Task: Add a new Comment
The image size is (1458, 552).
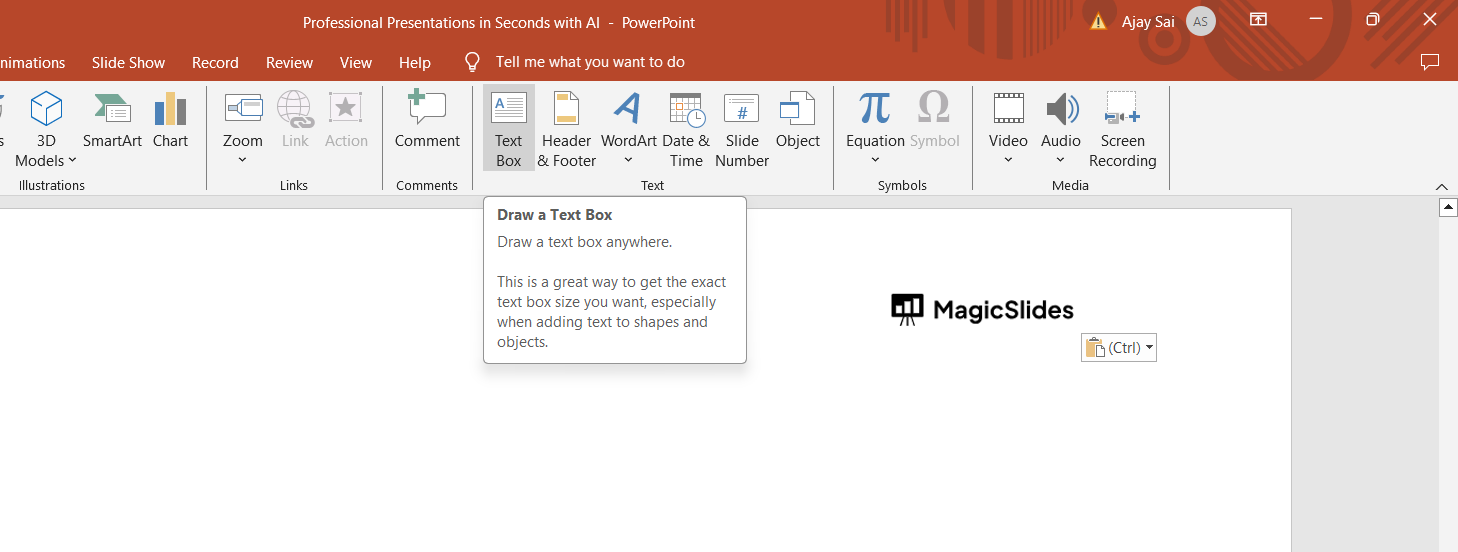Action: (427, 120)
